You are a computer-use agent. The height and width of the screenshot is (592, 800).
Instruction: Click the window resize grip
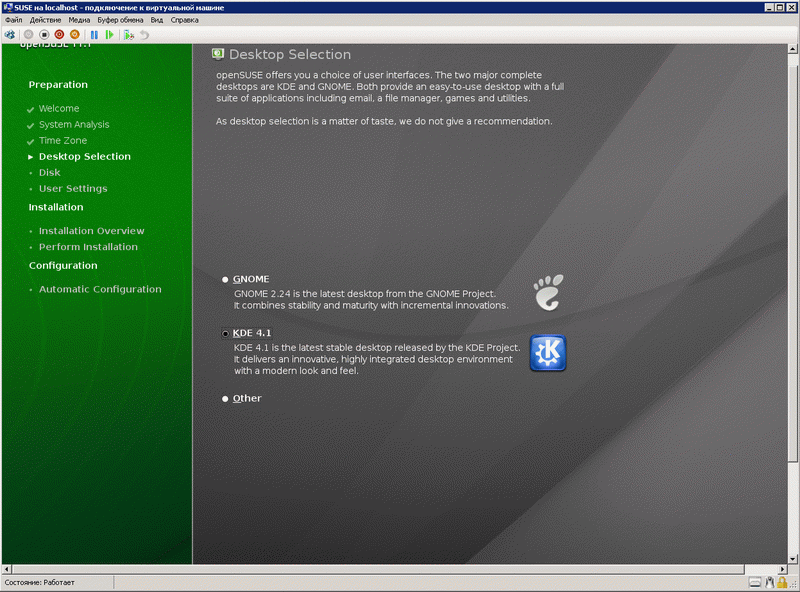point(793,584)
